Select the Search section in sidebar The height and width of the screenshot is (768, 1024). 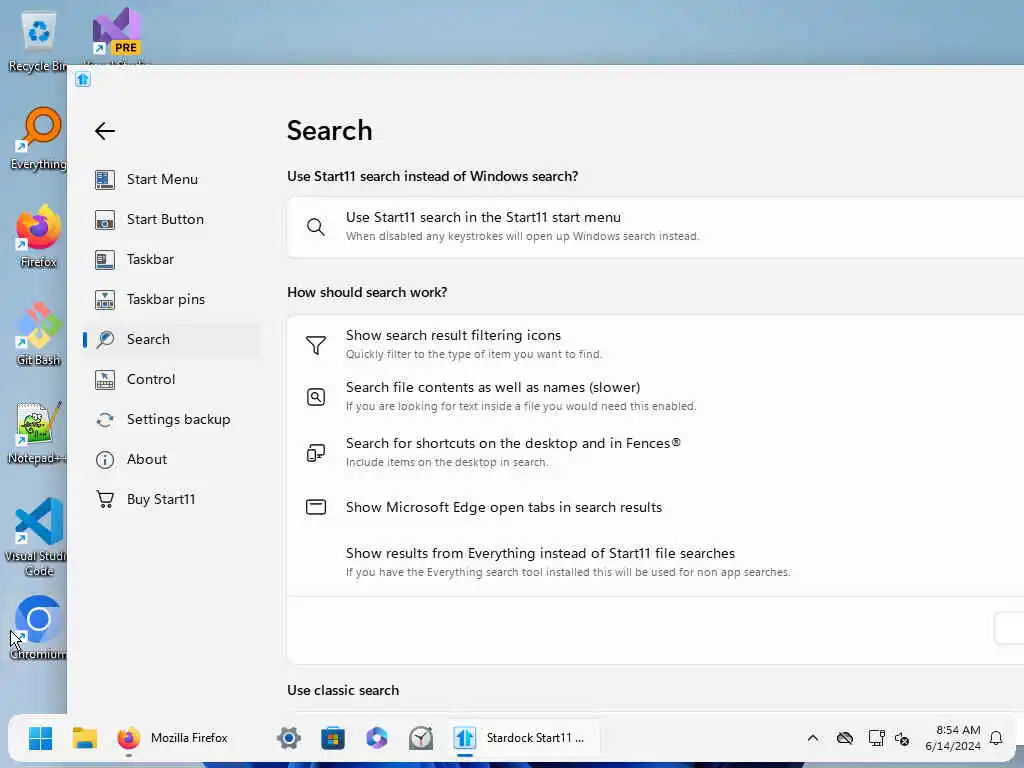click(x=172, y=339)
